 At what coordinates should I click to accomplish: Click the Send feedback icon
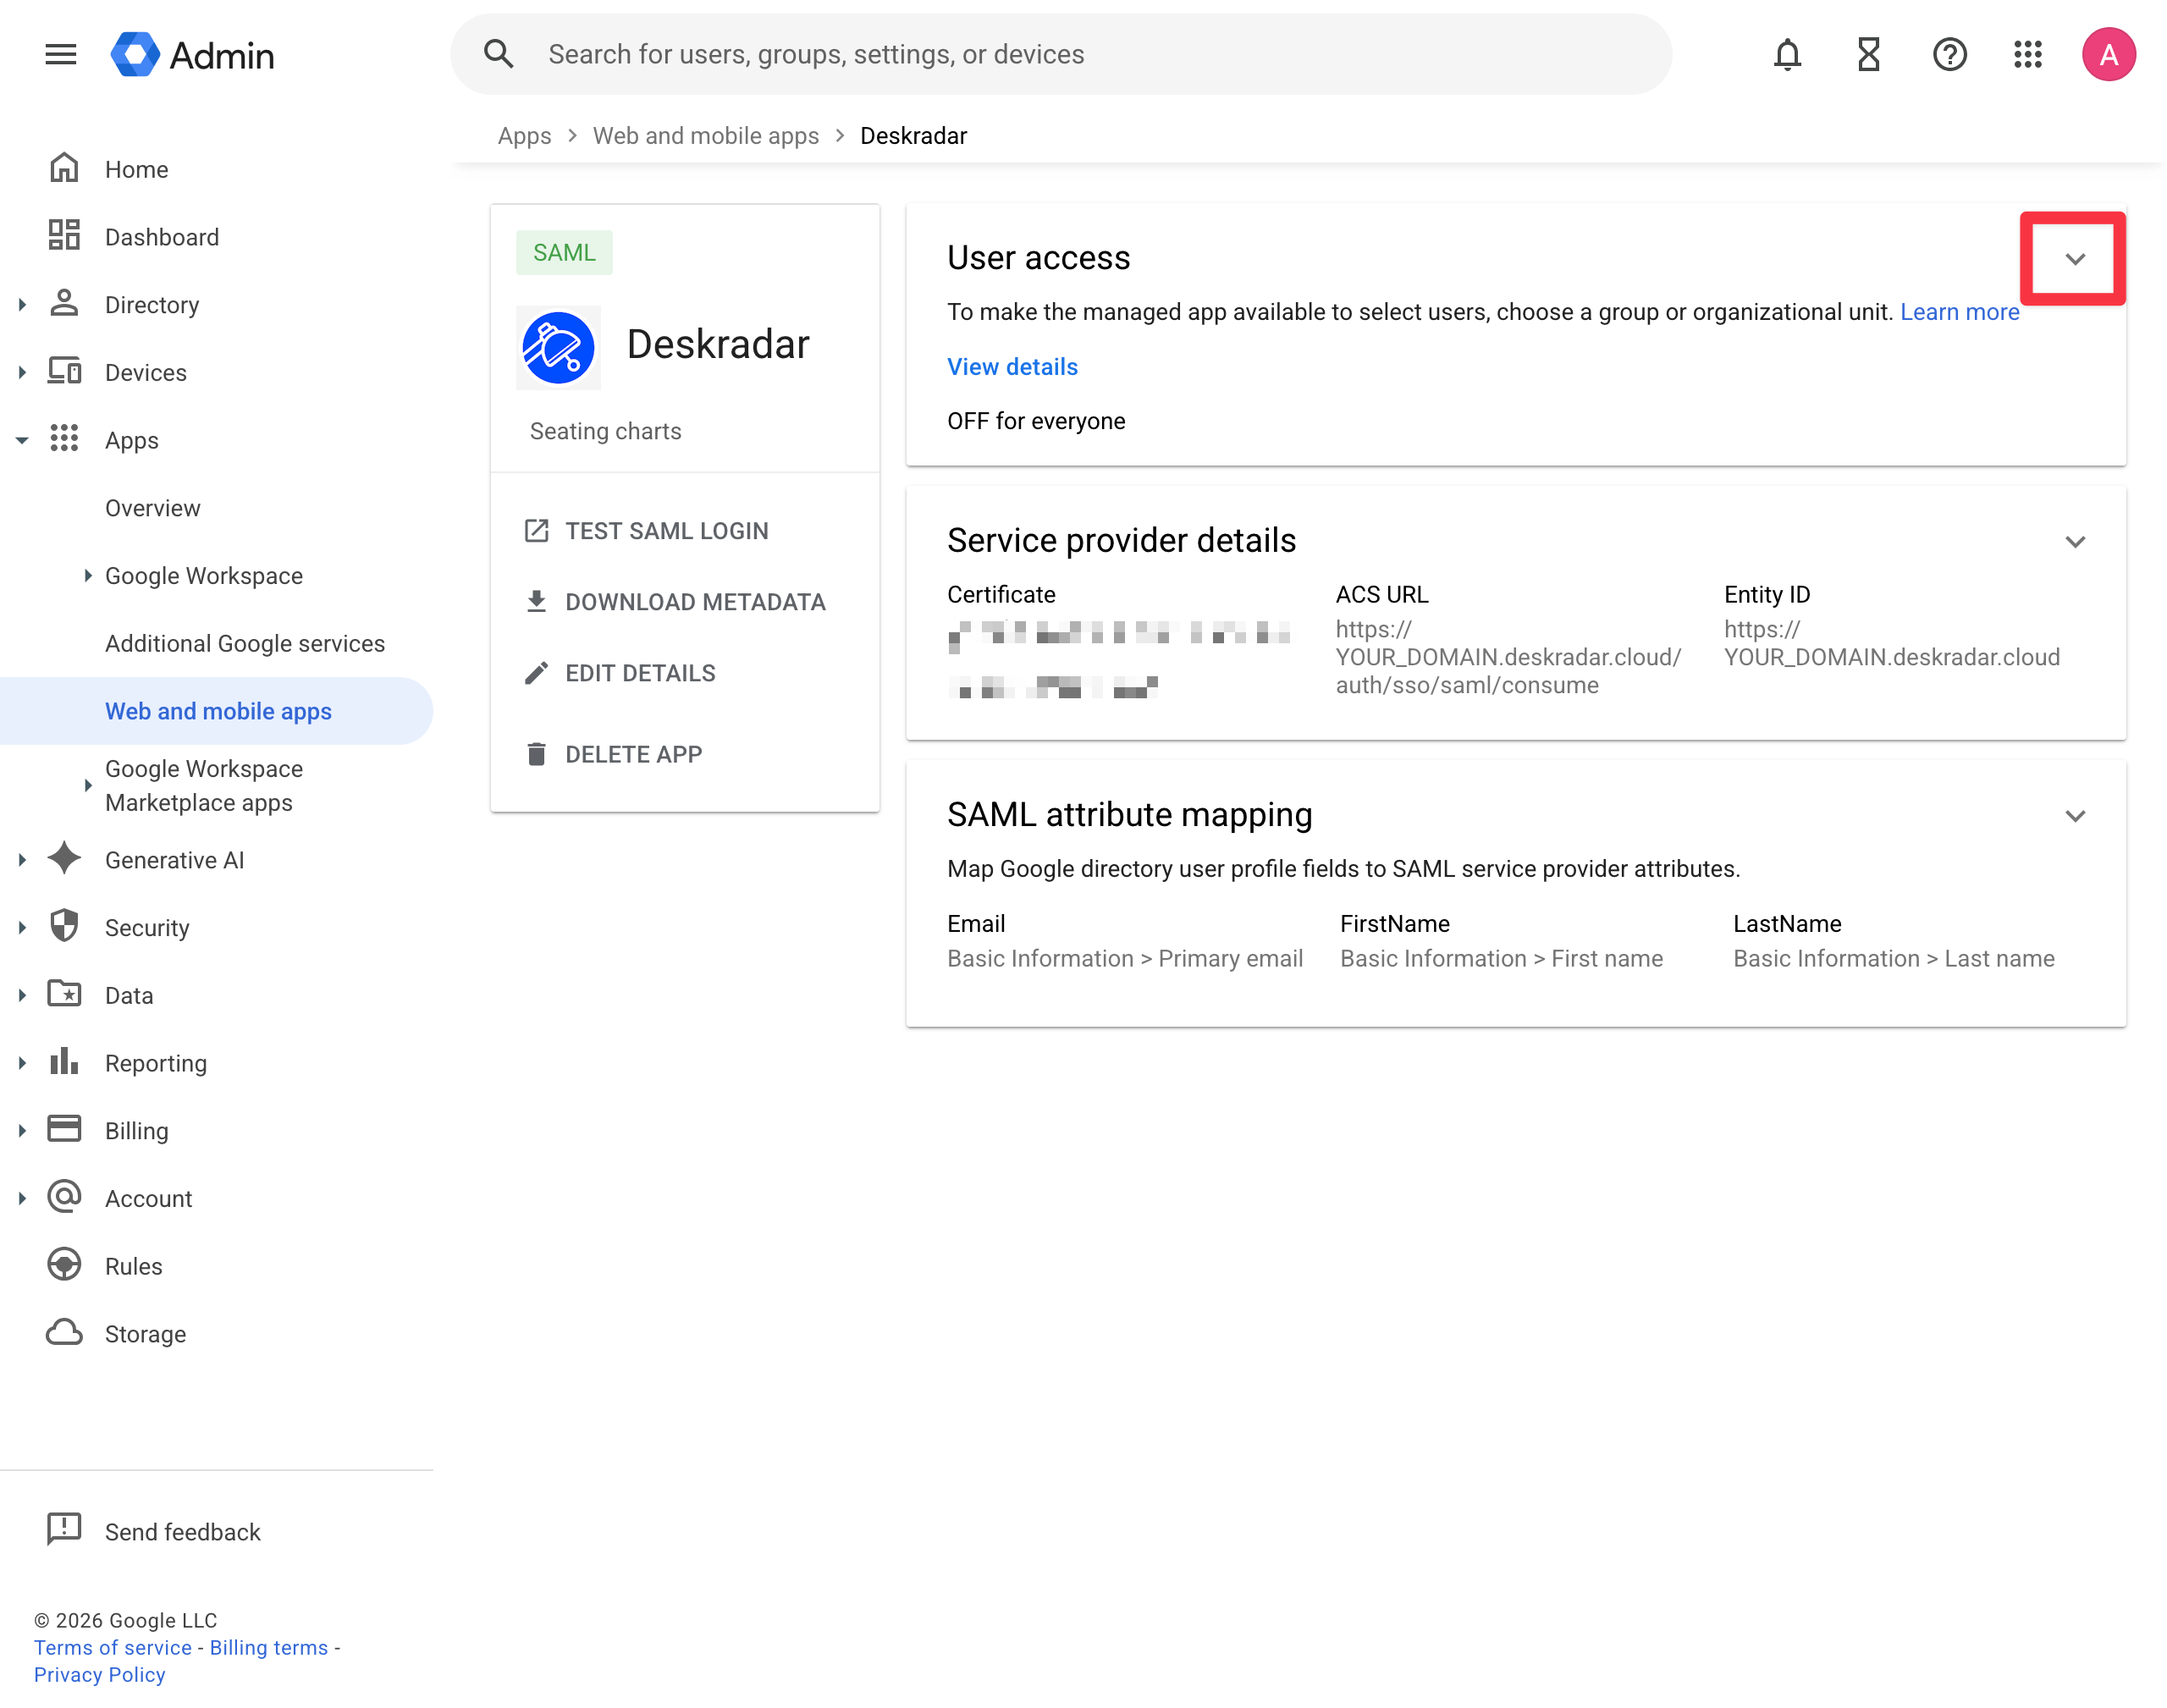pyautogui.click(x=64, y=1530)
